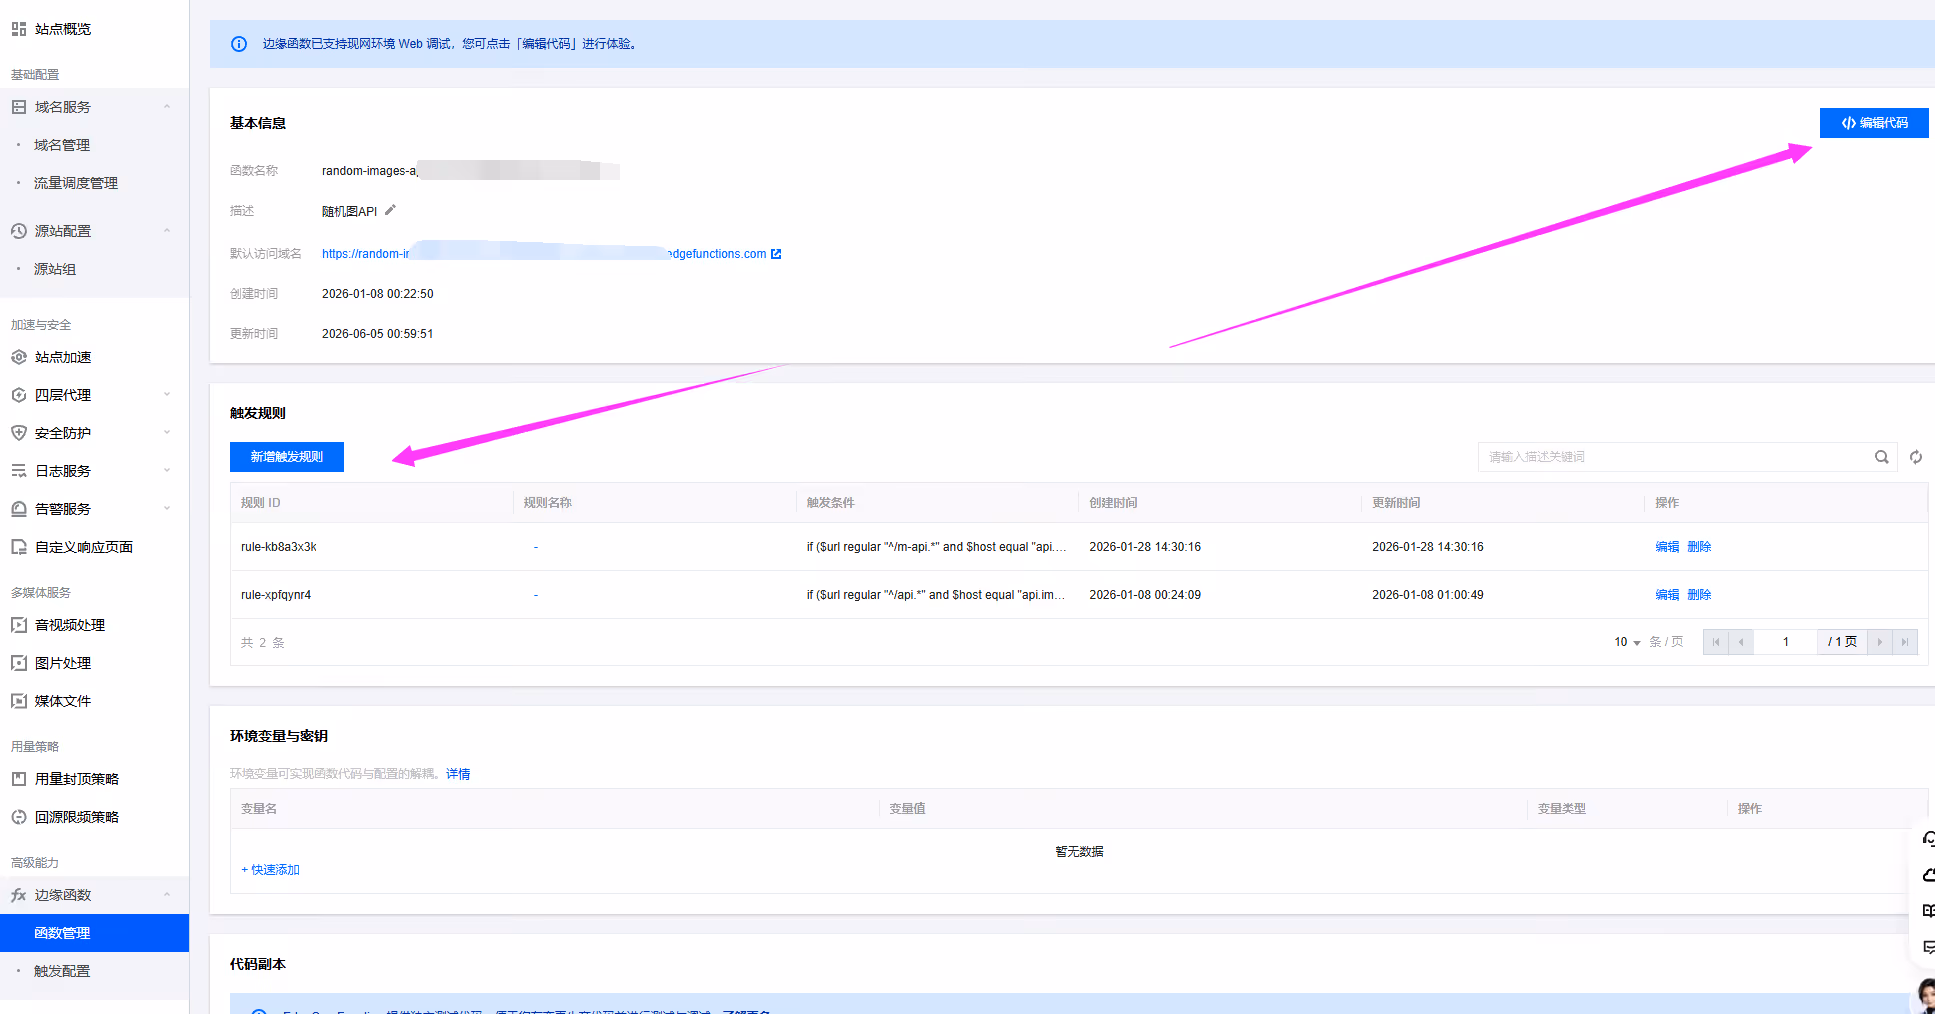The image size is (1935, 1014).
Task: Focus the rule description keyword search field
Action: (x=1675, y=457)
